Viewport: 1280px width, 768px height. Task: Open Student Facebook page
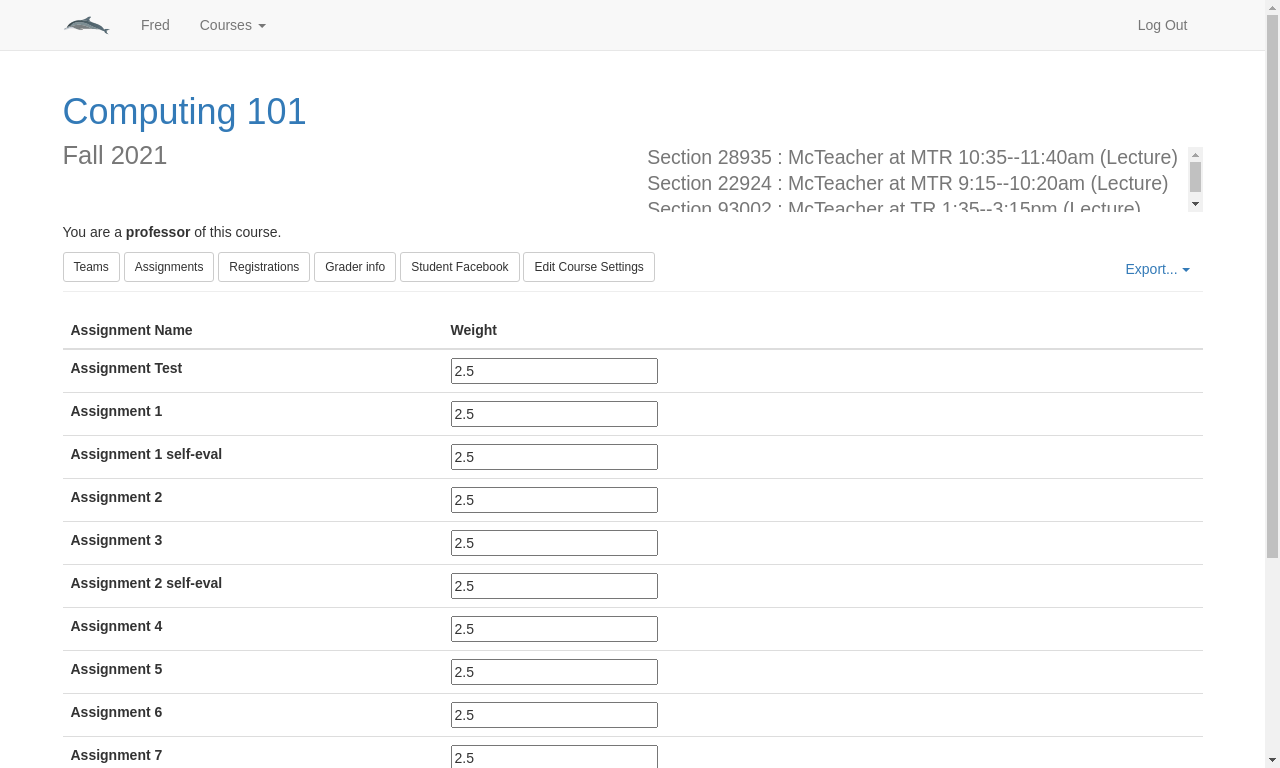click(x=460, y=267)
